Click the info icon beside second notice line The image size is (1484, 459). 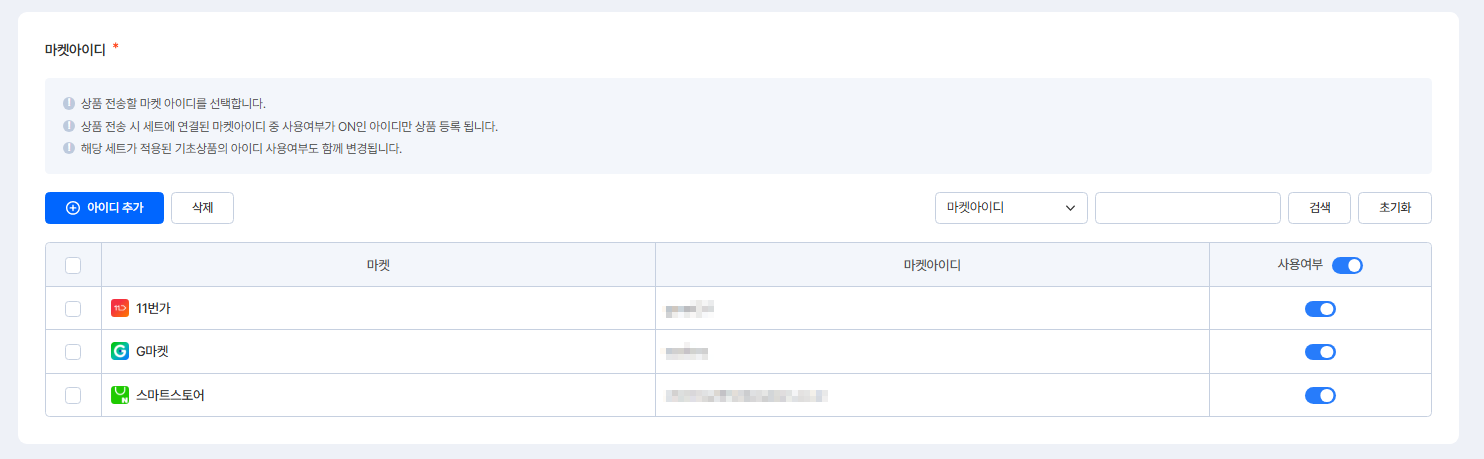(x=69, y=126)
